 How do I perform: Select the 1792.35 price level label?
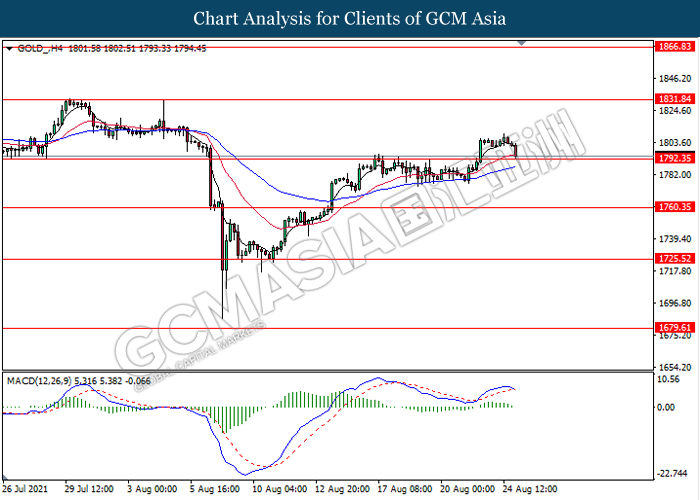pyautogui.click(x=675, y=158)
